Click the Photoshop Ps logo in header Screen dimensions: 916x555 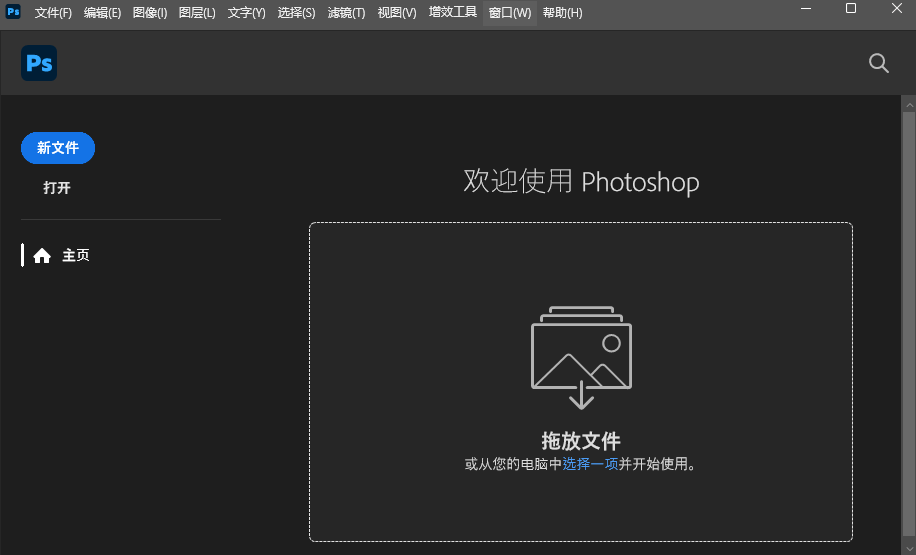pos(39,63)
